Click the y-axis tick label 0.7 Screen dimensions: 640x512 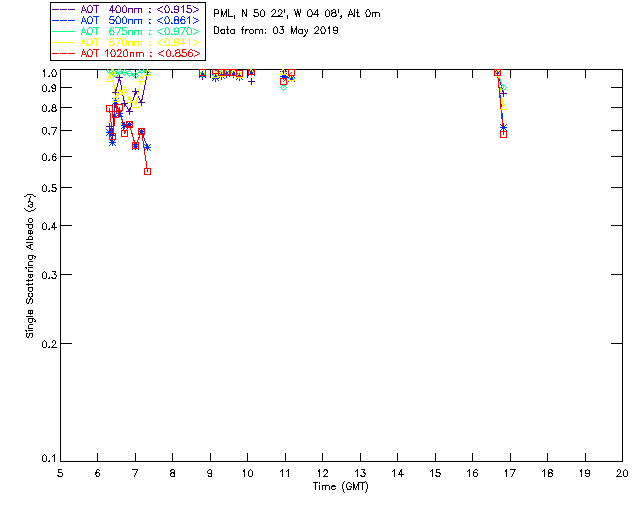coord(49,131)
